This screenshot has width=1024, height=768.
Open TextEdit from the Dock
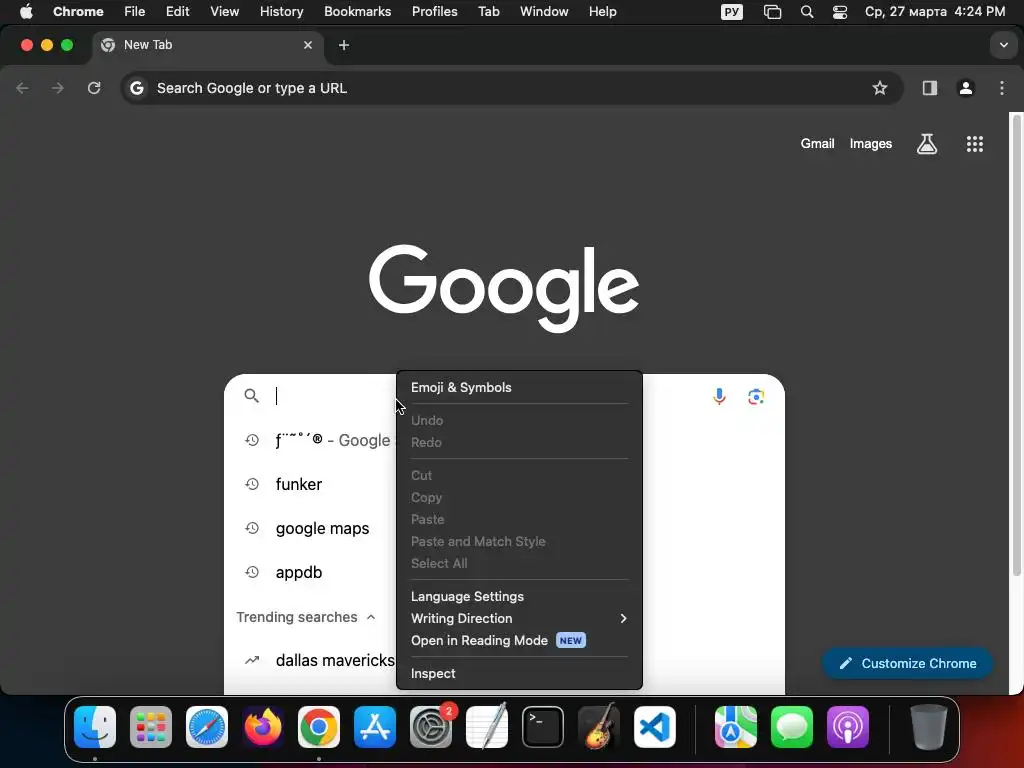click(x=487, y=727)
